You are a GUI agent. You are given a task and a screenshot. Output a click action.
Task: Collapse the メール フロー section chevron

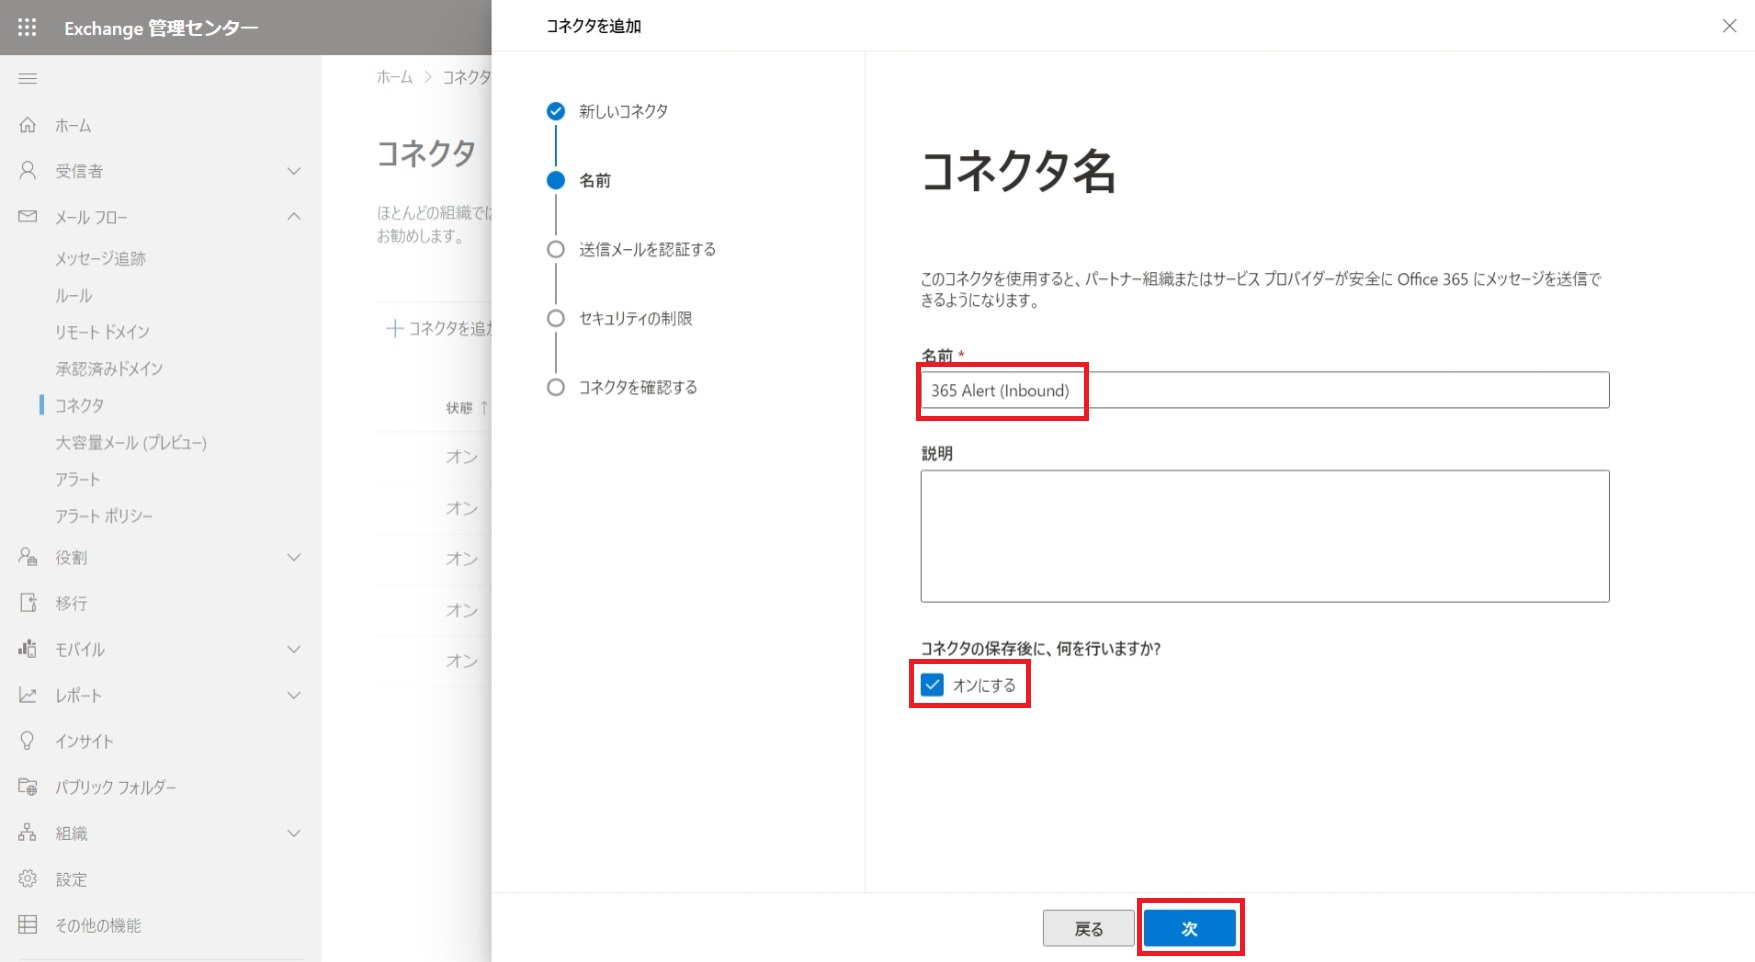(294, 217)
